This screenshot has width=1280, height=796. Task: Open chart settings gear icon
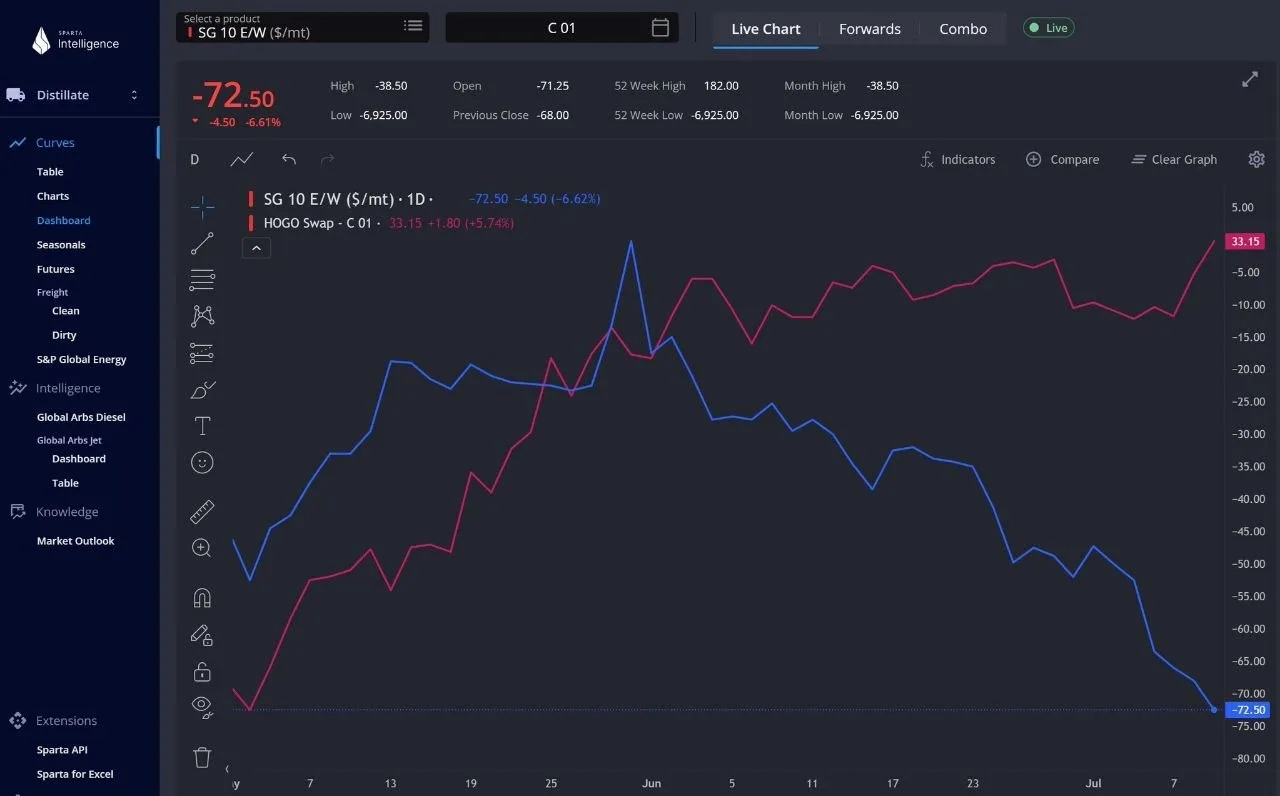(1257, 159)
